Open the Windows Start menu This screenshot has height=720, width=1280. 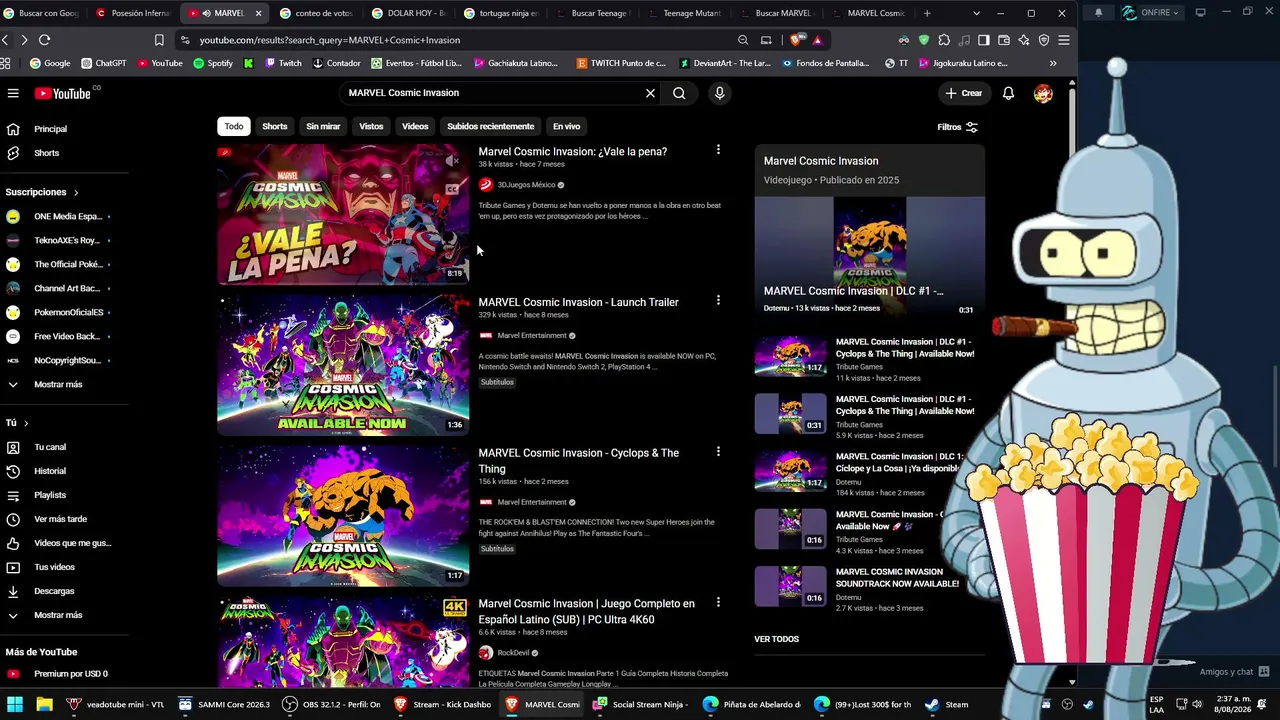pyautogui.click(x=15, y=704)
